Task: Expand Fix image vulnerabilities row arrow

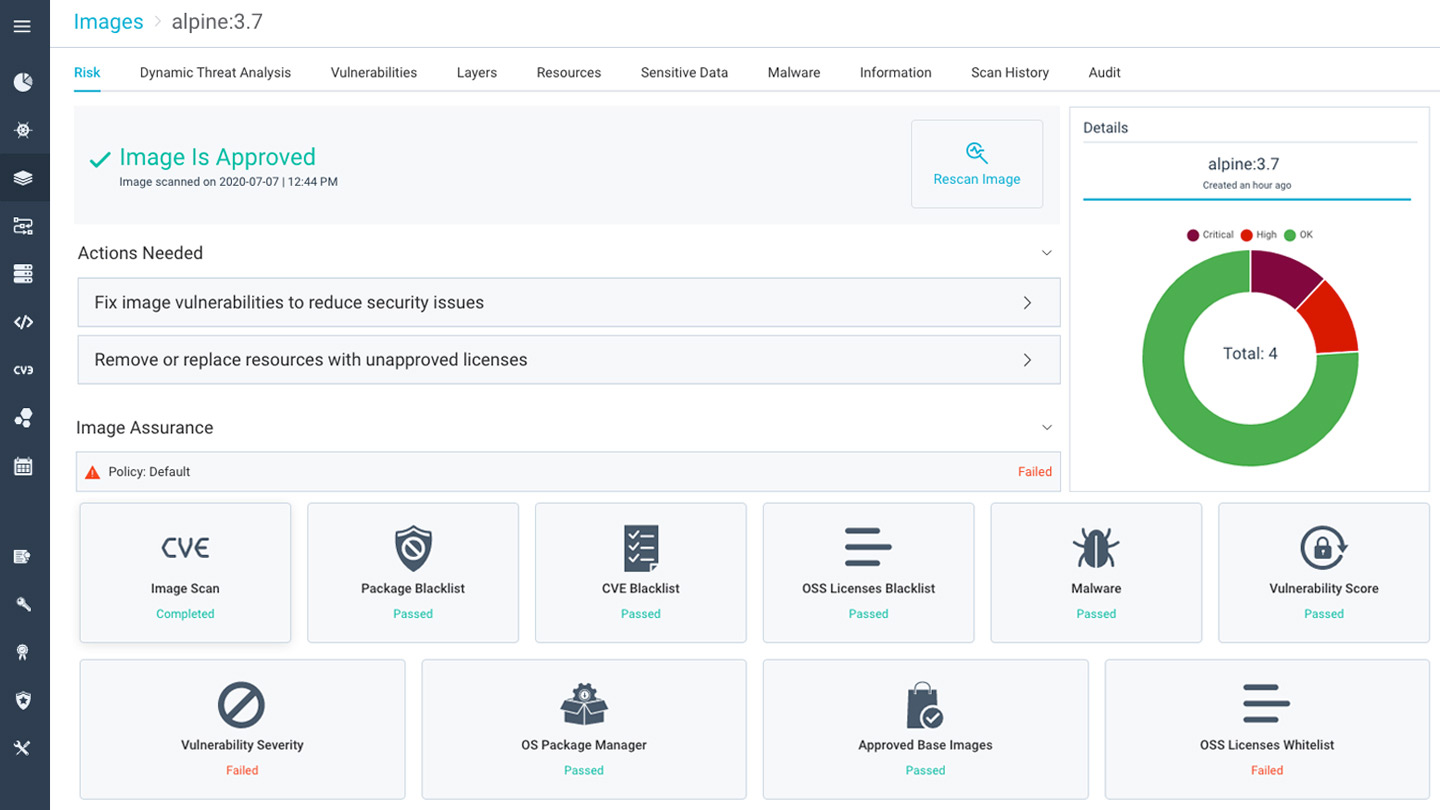Action: click(x=1027, y=303)
